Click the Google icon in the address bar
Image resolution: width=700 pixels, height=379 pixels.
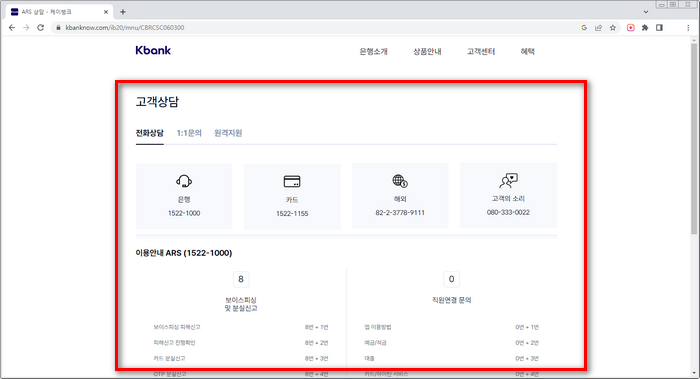(x=584, y=28)
